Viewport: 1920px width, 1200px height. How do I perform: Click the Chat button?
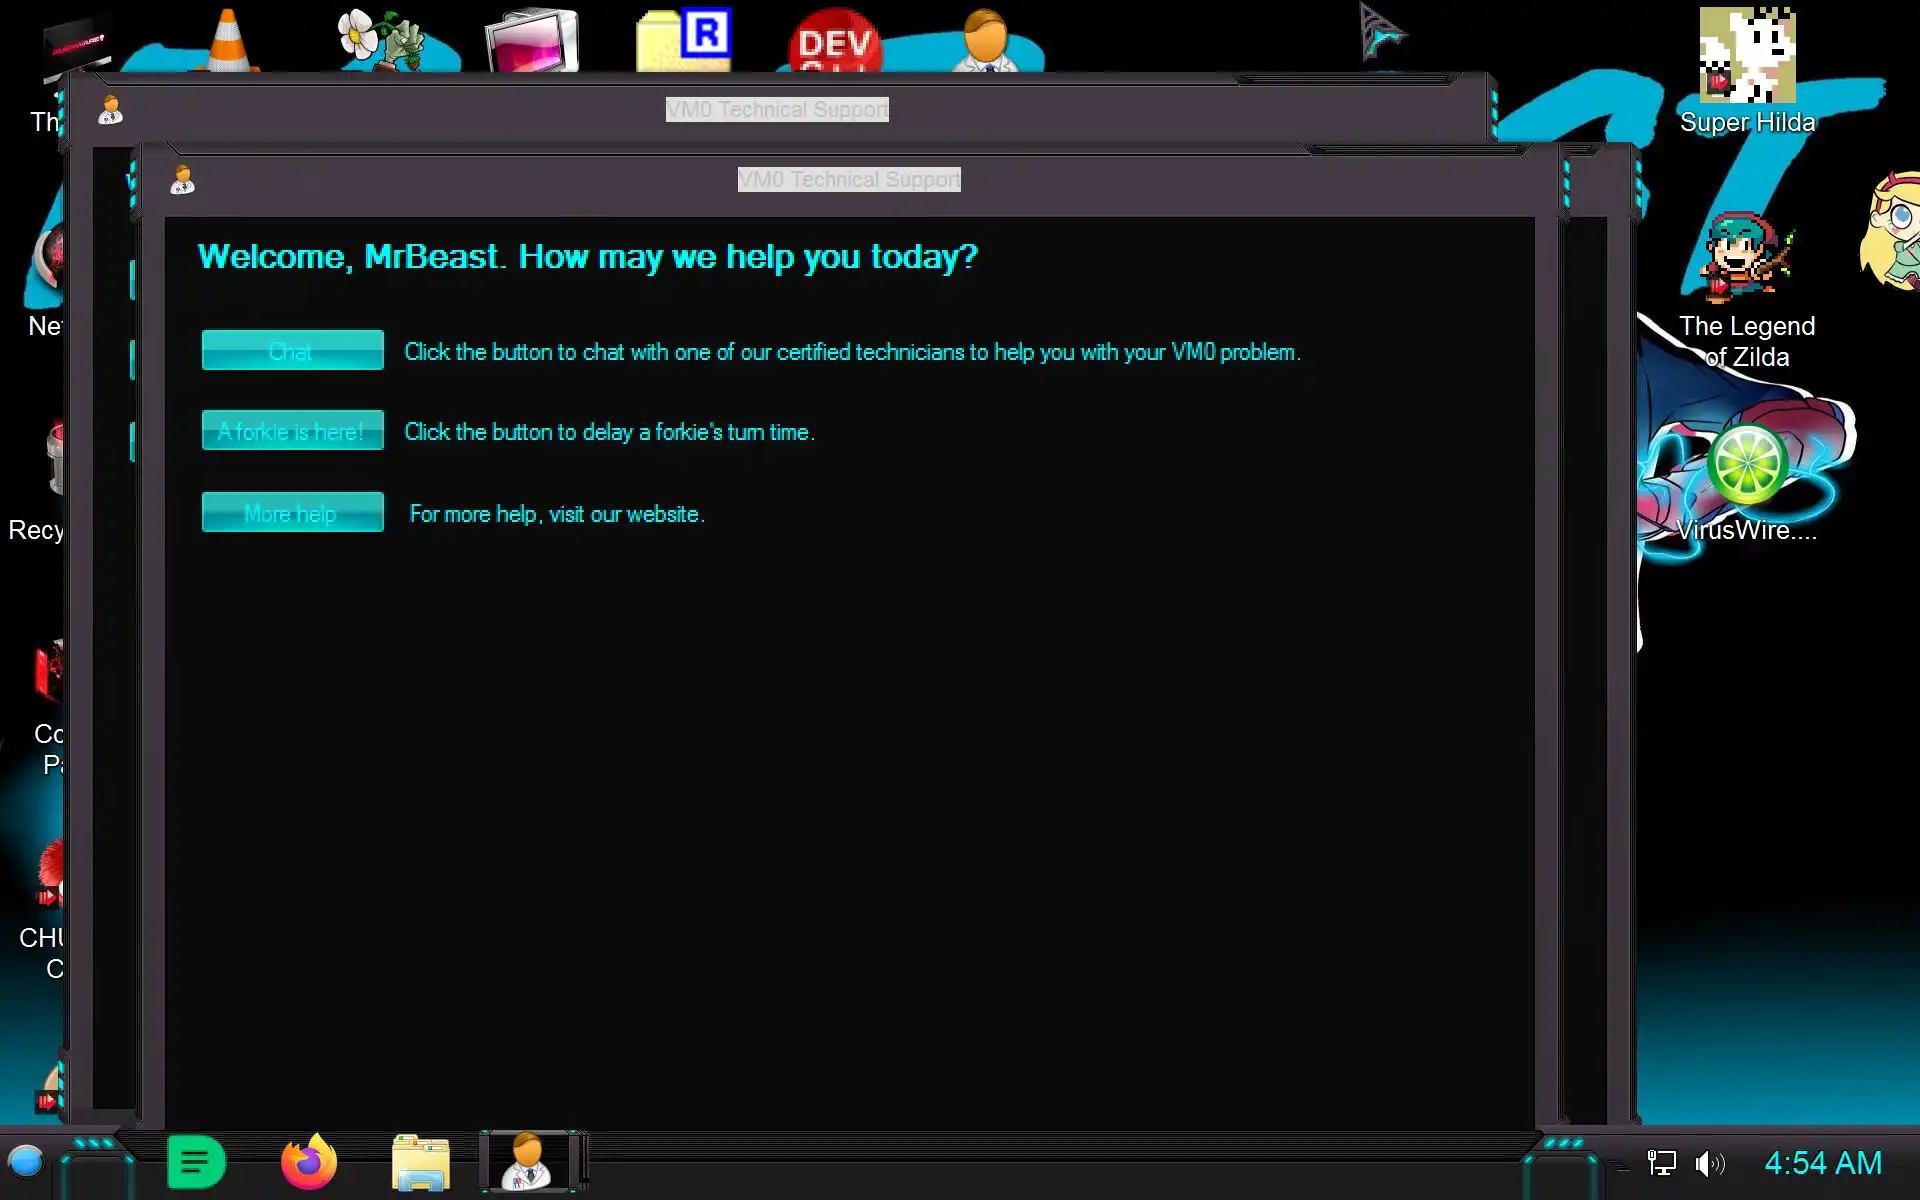click(x=292, y=350)
